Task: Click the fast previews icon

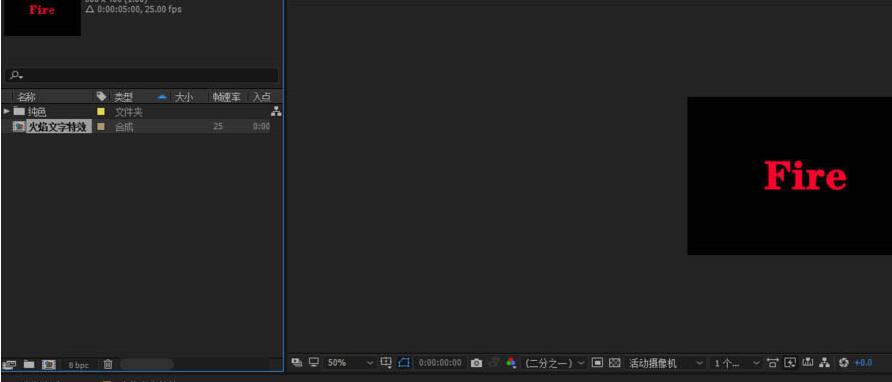Action: (x=790, y=363)
